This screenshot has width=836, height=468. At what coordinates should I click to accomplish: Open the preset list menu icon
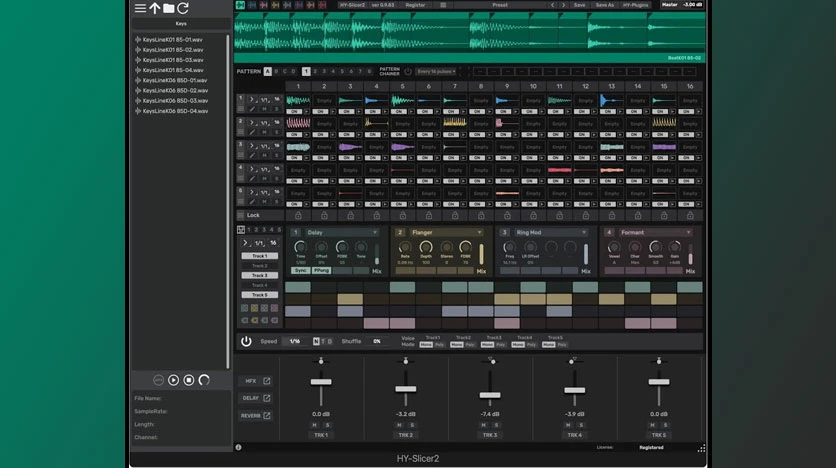pos(443,5)
